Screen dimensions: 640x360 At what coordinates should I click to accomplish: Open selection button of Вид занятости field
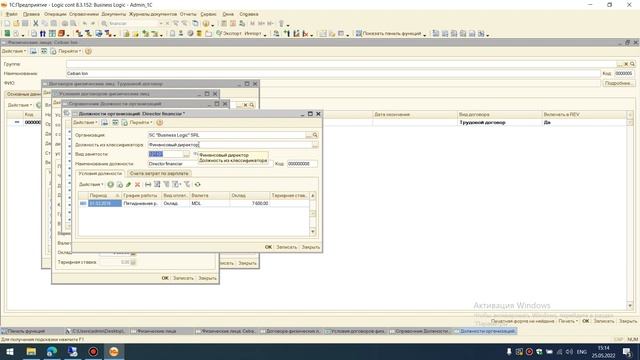point(186,154)
